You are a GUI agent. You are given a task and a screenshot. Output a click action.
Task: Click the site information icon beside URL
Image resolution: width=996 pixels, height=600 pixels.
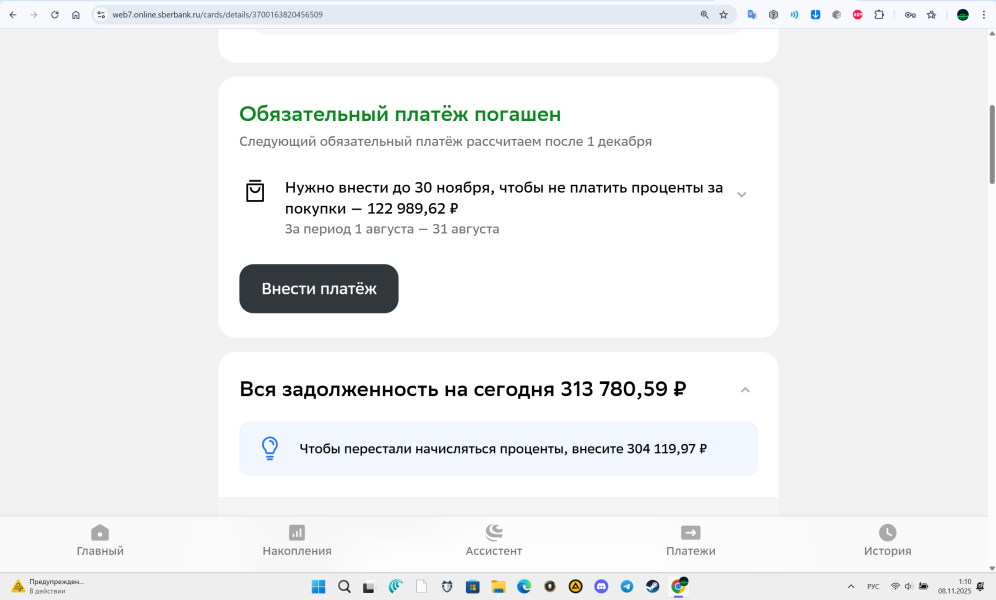(101, 15)
